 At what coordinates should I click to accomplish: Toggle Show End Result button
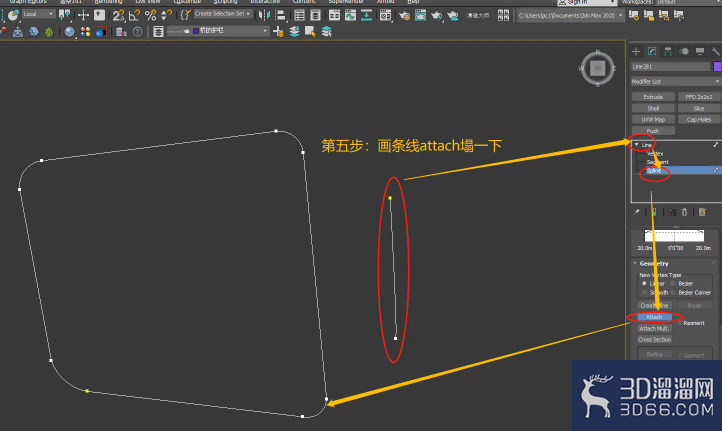pos(654,212)
